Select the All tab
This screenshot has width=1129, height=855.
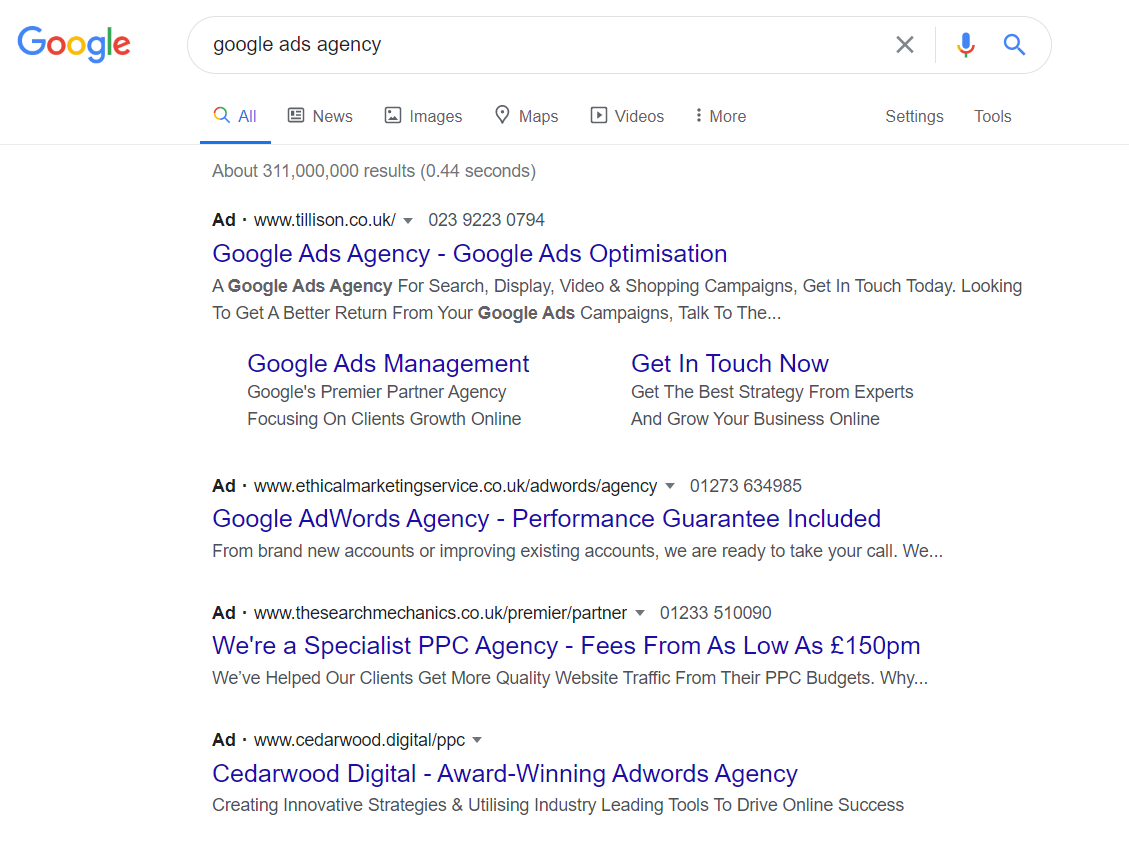(x=235, y=116)
